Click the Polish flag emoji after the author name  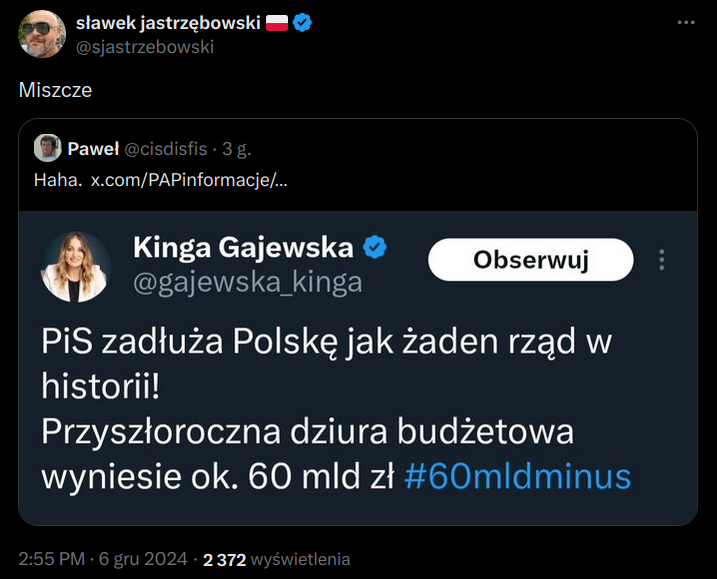pyautogui.click(x=277, y=23)
